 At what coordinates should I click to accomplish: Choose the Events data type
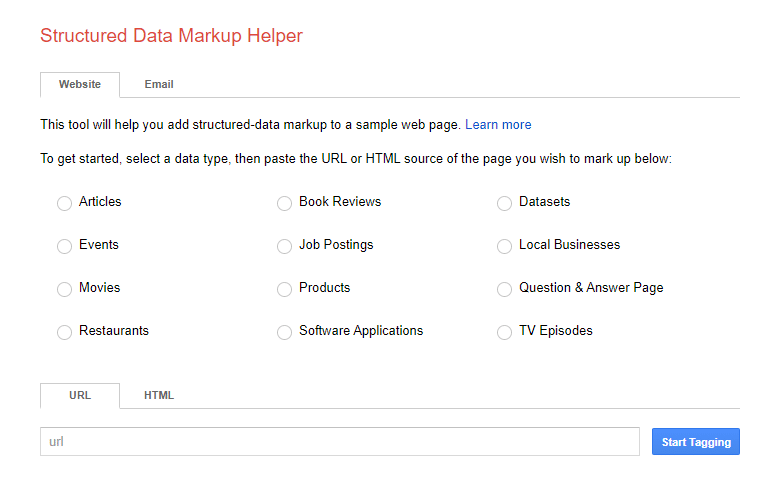(65, 246)
